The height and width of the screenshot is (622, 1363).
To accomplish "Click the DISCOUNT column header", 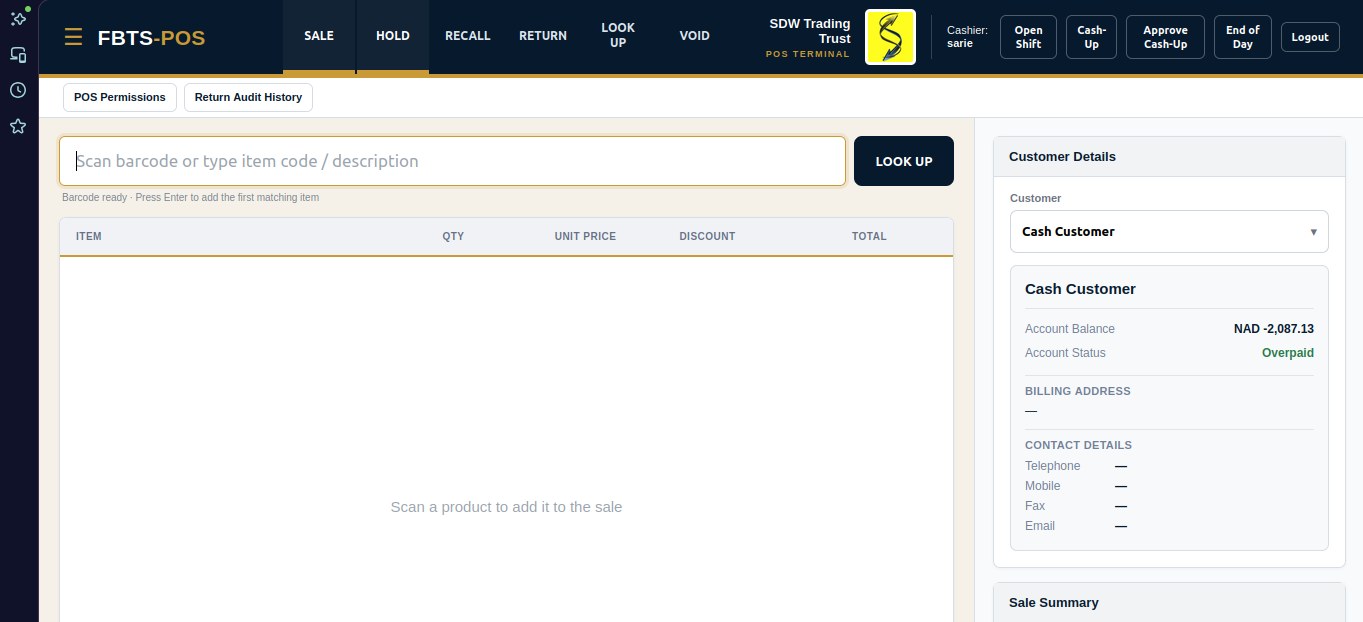I will point(707,236).
